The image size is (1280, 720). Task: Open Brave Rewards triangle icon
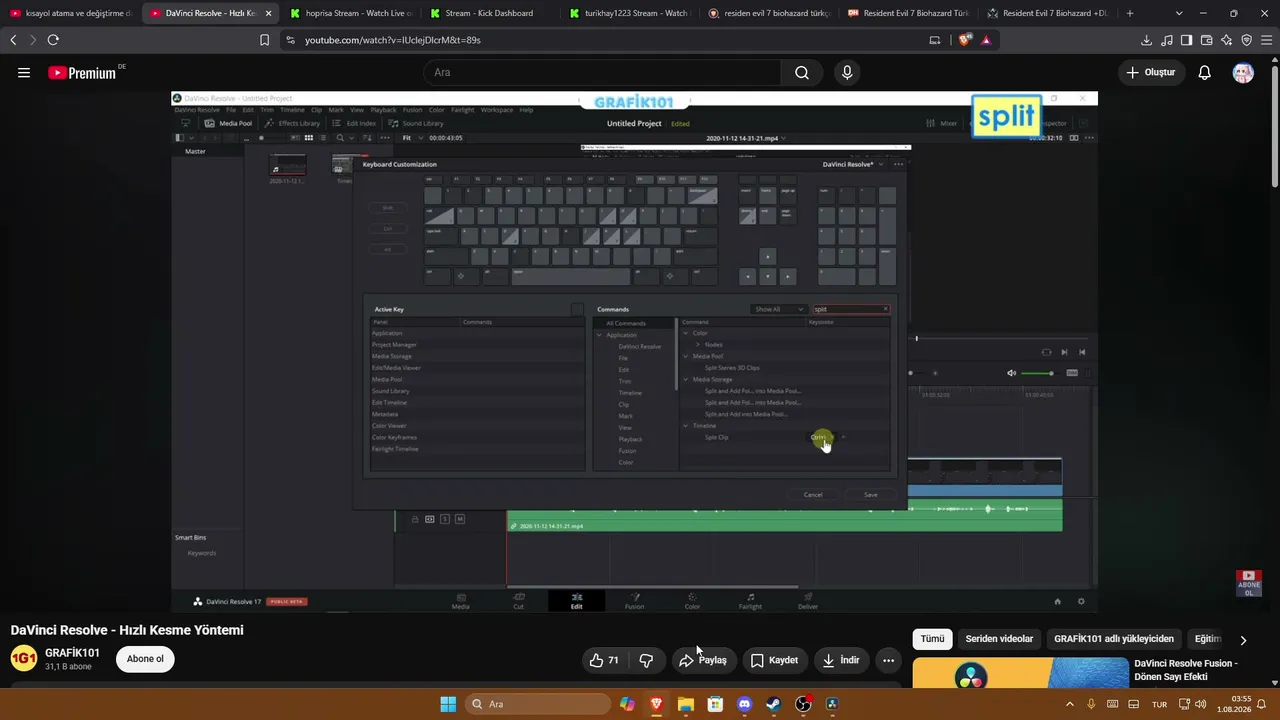point(986,40)
